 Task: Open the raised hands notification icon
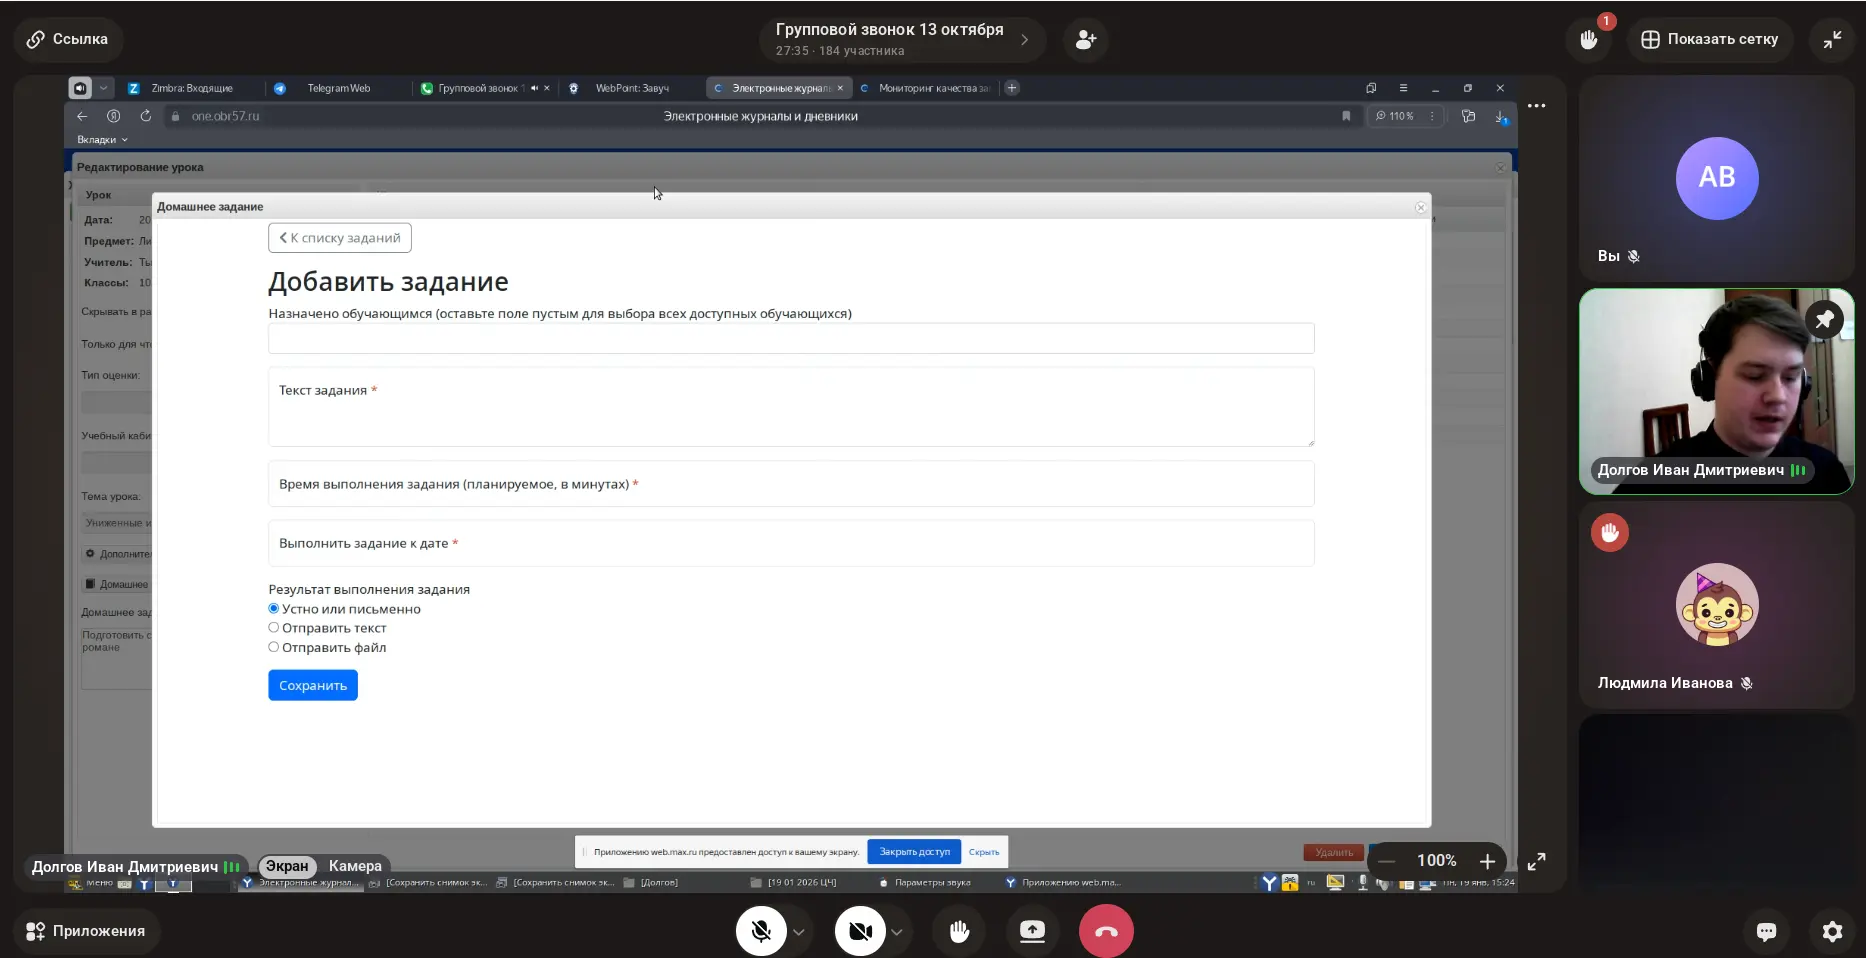click(x=1588, y=40)
